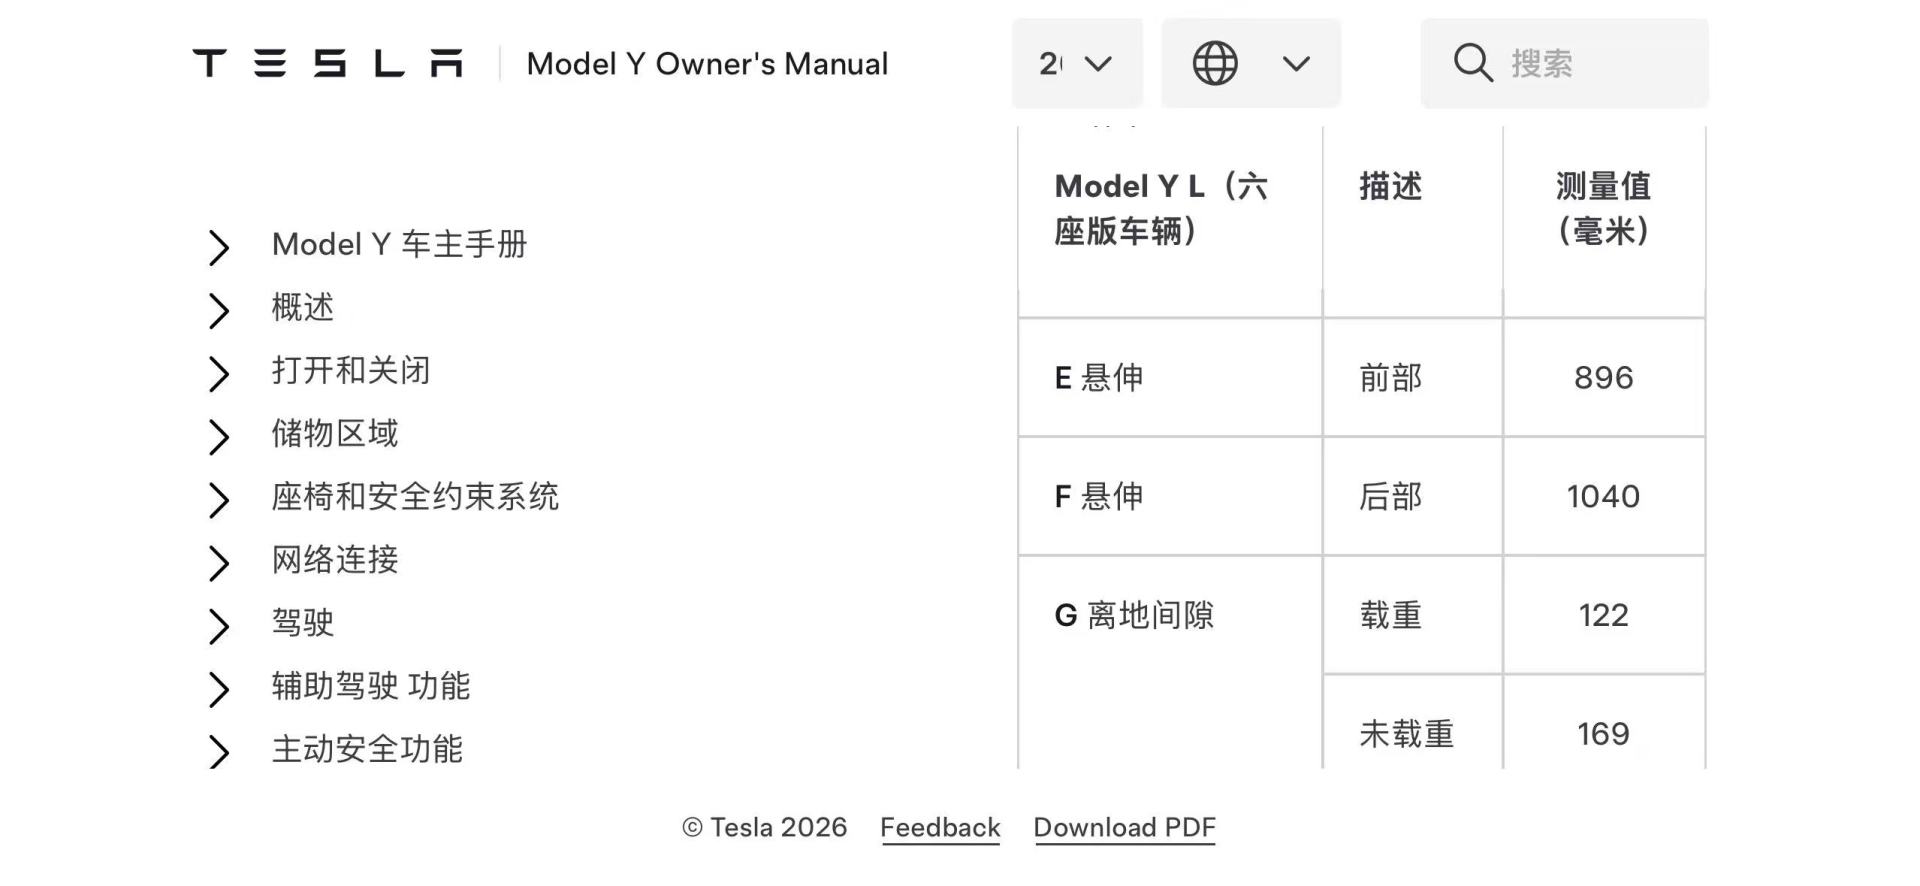Open the 座椅和安全约束系统 chapter

415,496
